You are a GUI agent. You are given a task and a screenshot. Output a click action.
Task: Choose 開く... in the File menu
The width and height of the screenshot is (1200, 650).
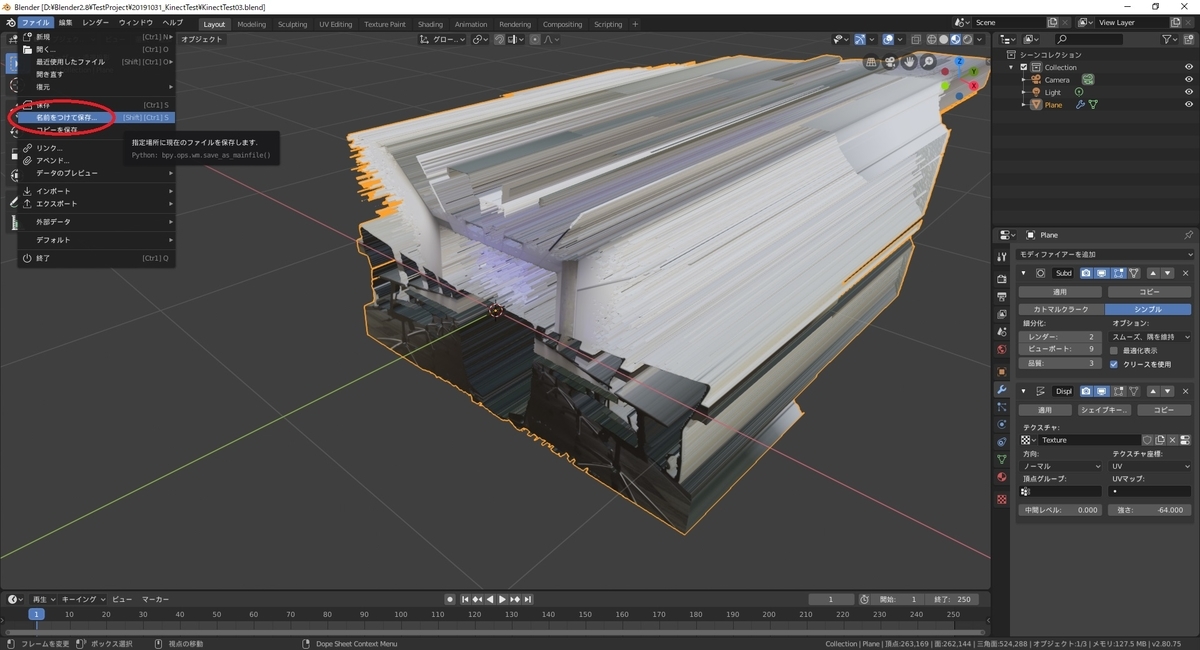click(96, 49)
